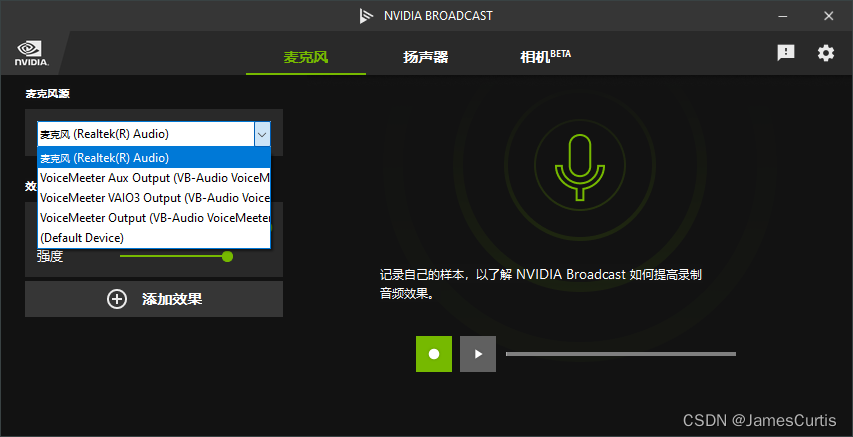Click the 强度 label text
The width and height of the screenshot is (853, 437).
(x=50, y=256)
